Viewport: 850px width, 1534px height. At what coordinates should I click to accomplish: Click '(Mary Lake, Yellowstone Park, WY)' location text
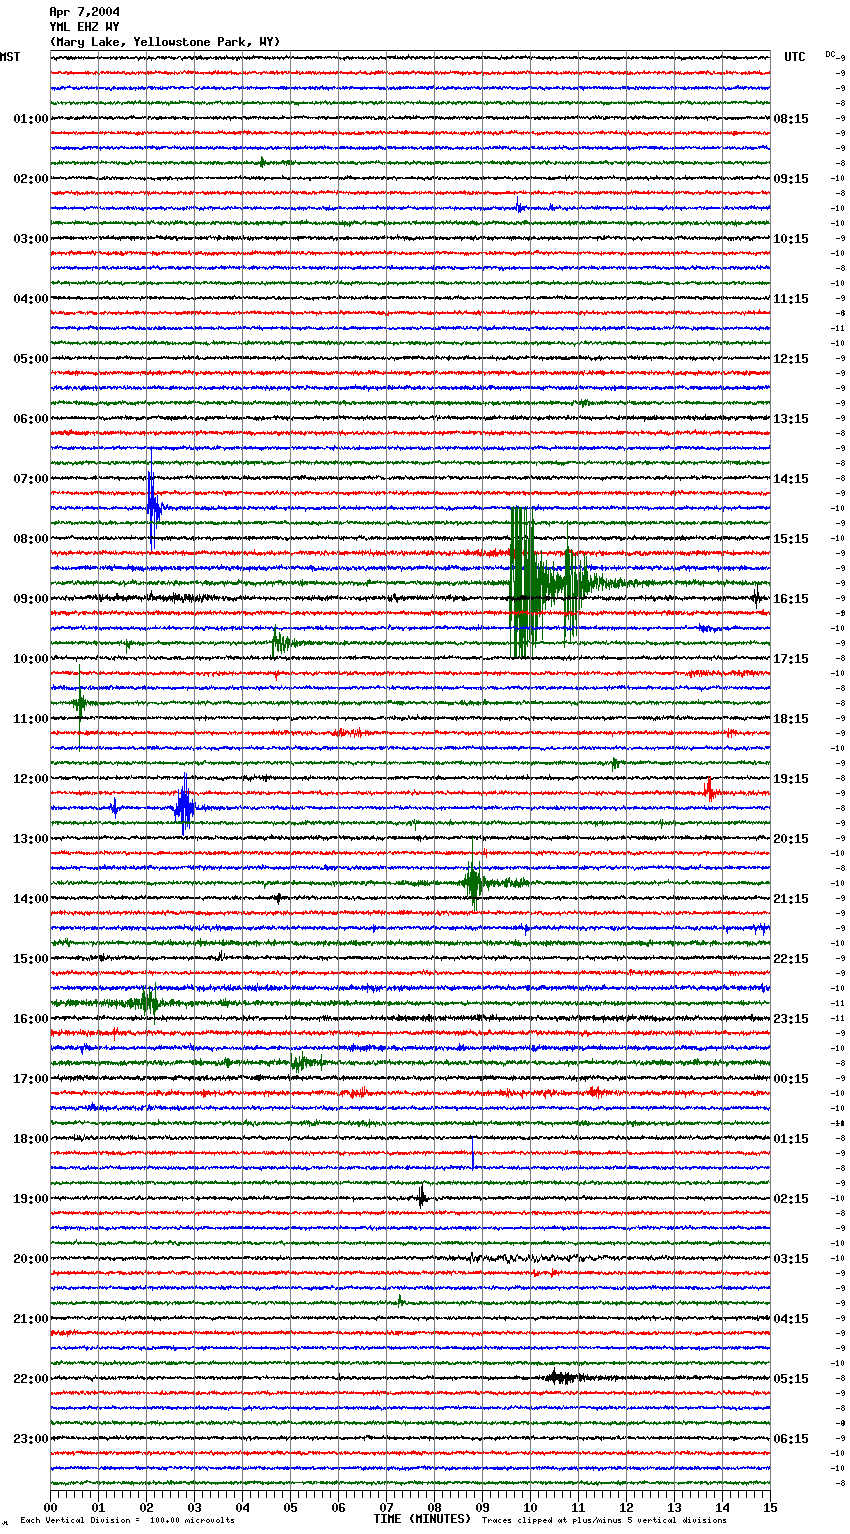(165, 42)
